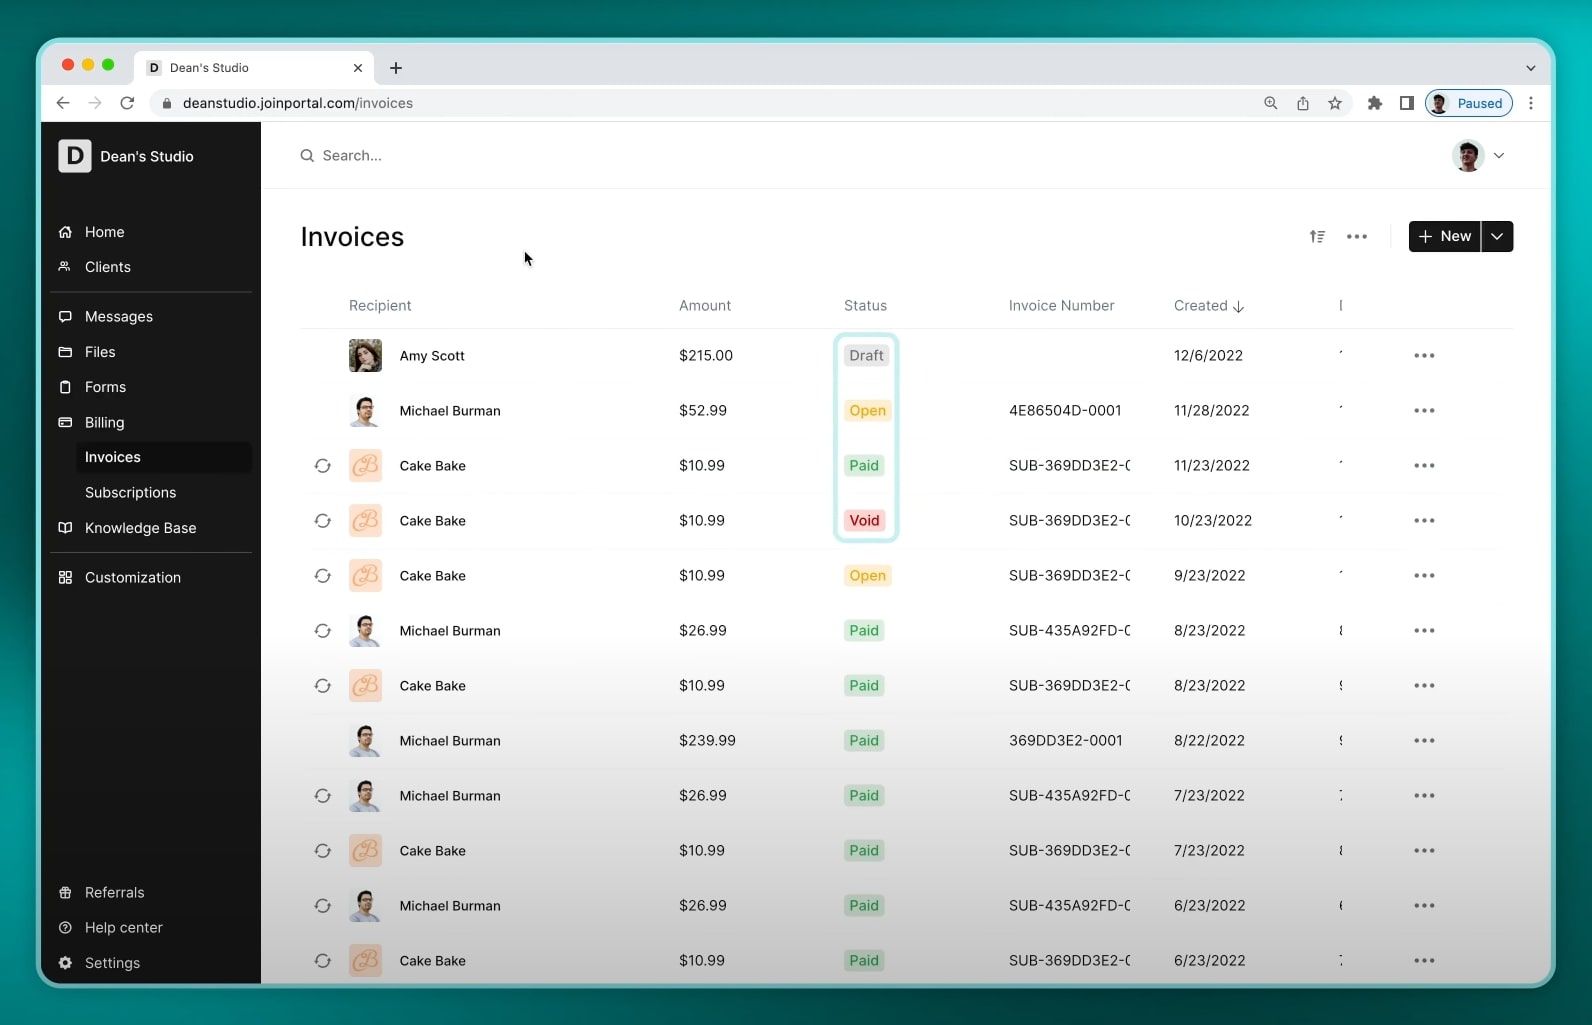Viewport: 1592px width, 1025px height.
Task: Open the browser extensions puzzle icon
Action: [x=1374, y=103]
